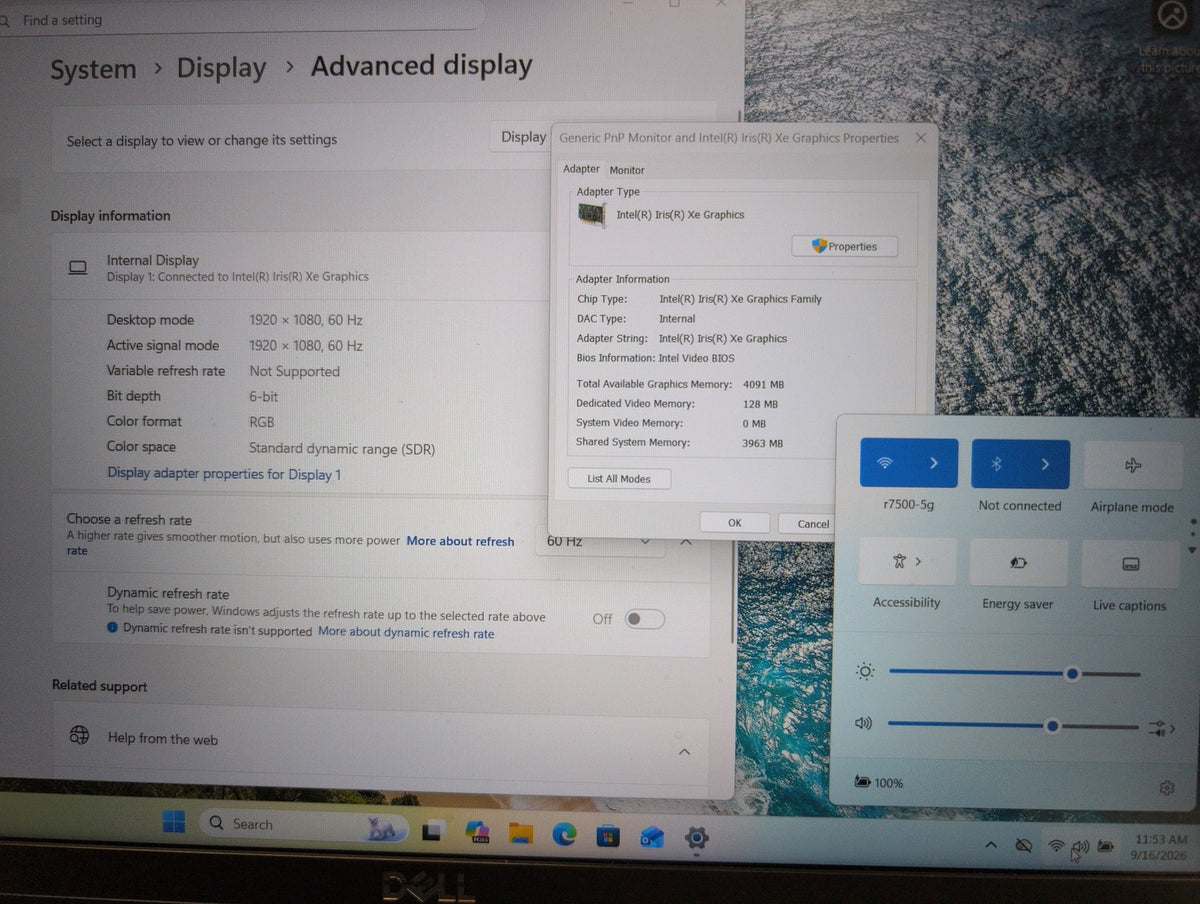The height and width of the screenshot is (904, 1200).
Task: Go to the Display breadcrumb
Action: click(x=221, y=68)
